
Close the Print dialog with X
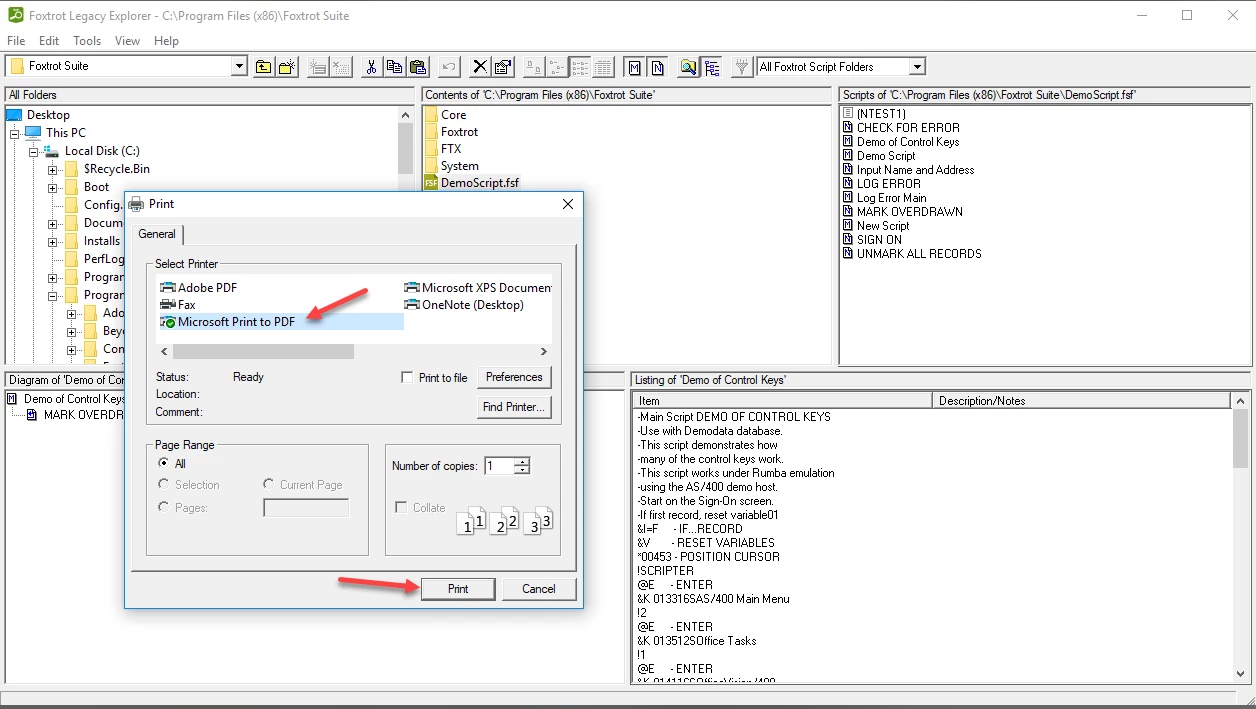coord(568,204)
